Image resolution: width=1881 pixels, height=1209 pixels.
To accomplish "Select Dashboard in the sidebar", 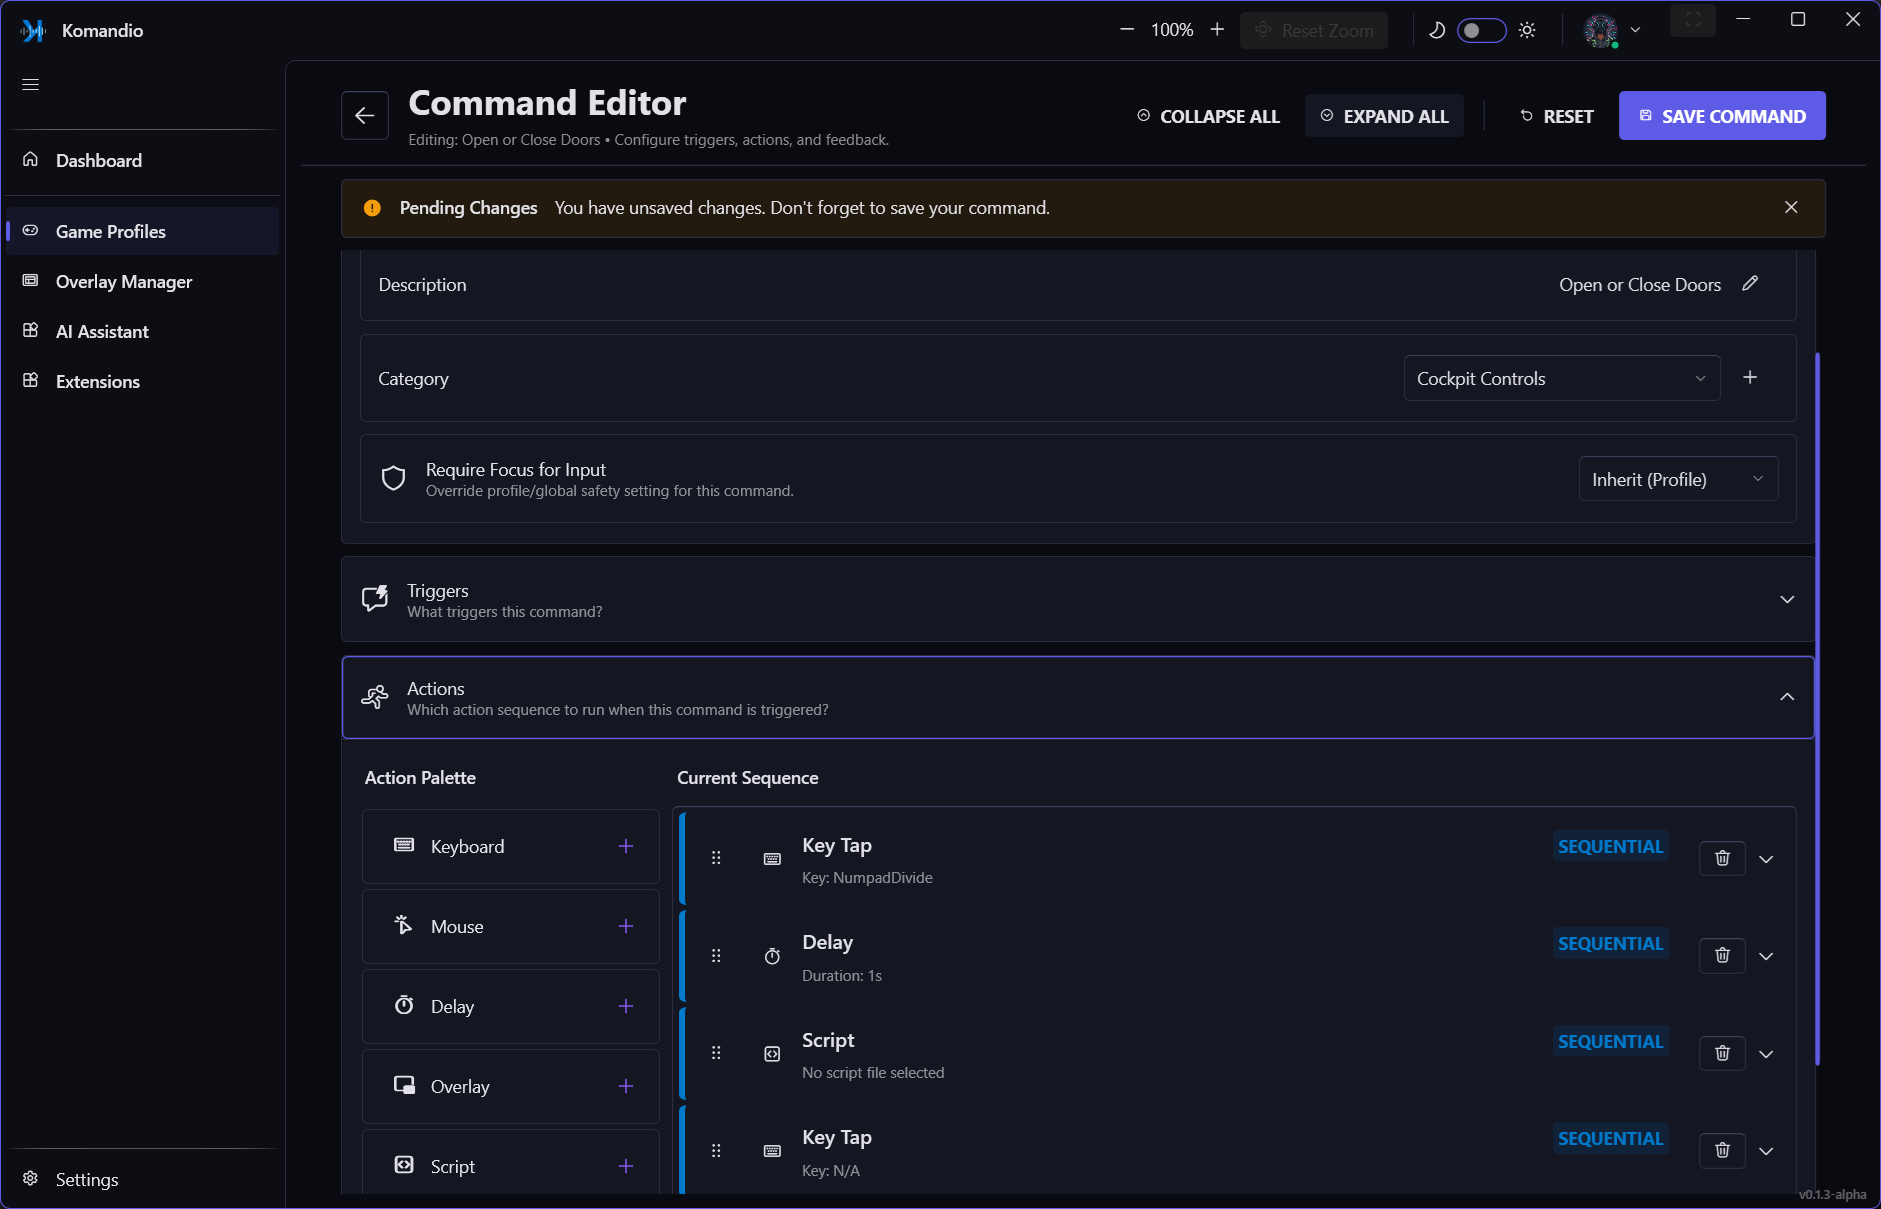I will click(99, 160).
